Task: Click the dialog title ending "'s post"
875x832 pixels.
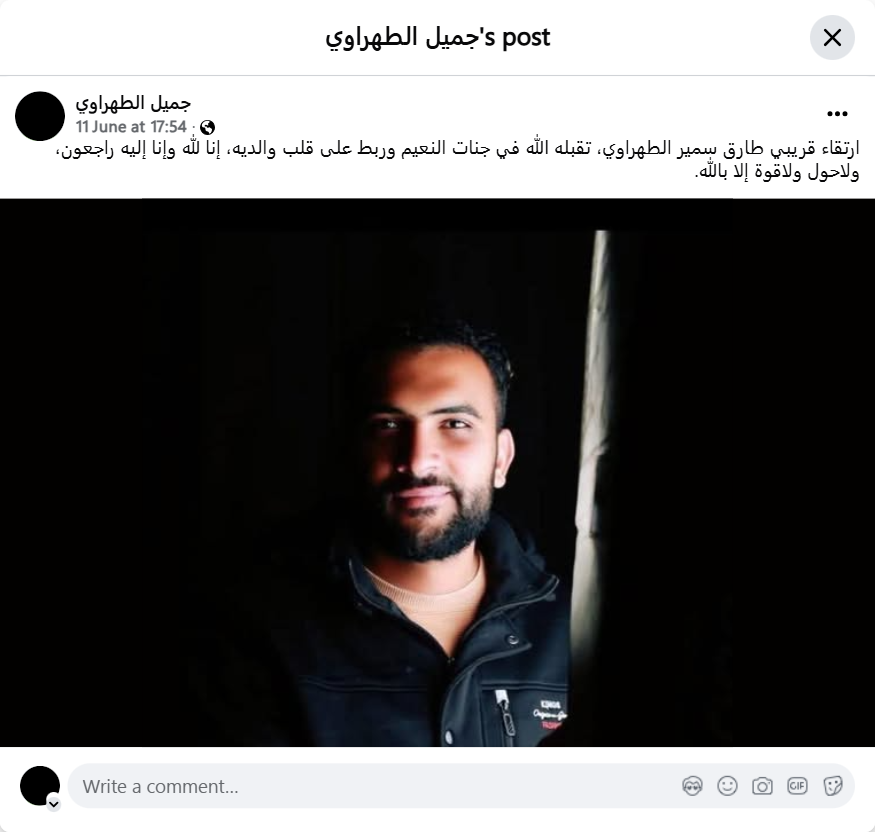Action: (438, 37)
